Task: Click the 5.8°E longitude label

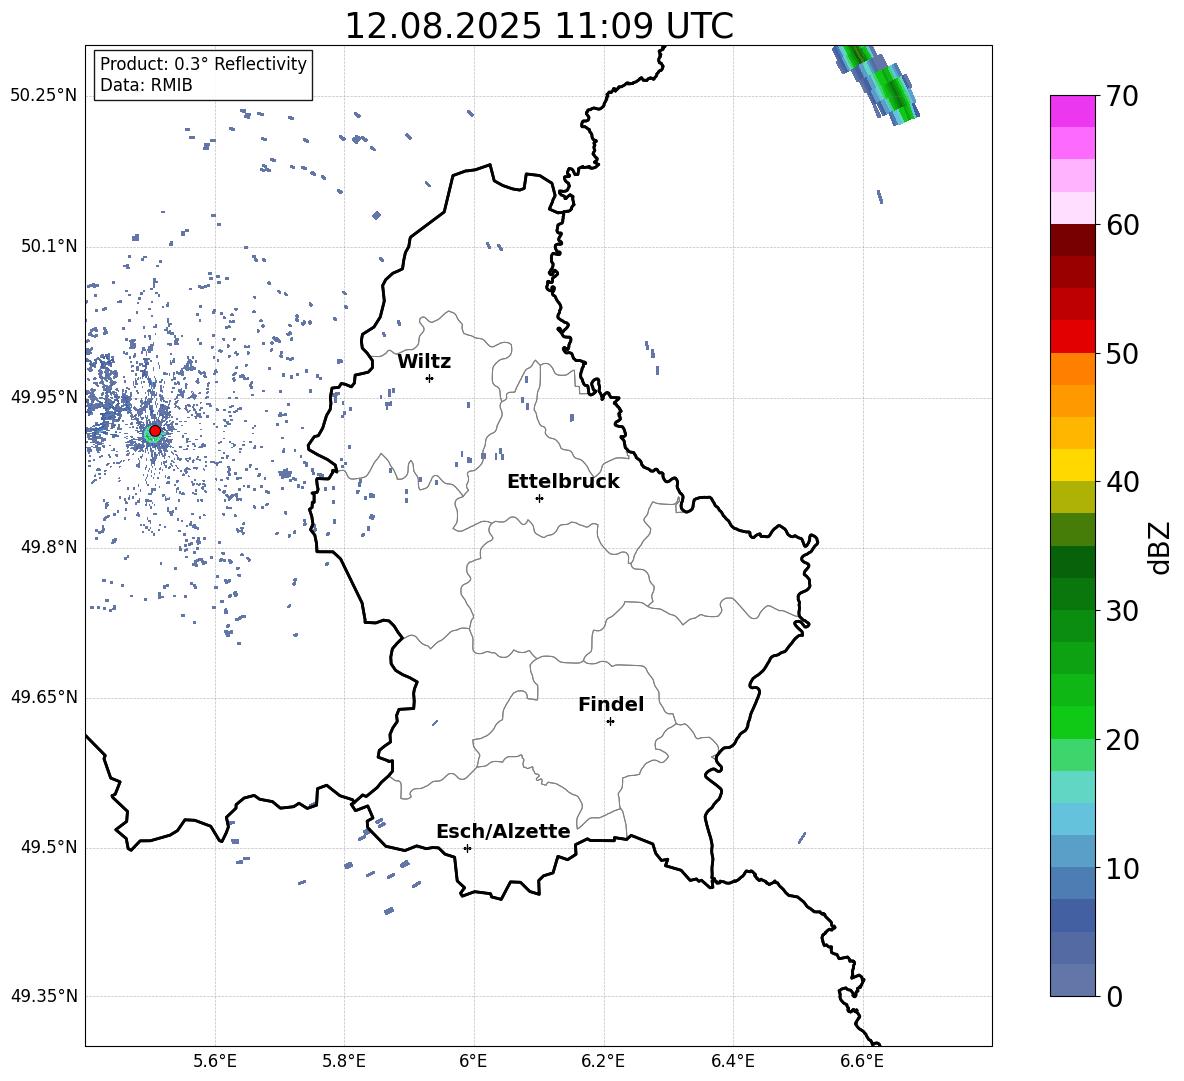Action: [344, 1061]
